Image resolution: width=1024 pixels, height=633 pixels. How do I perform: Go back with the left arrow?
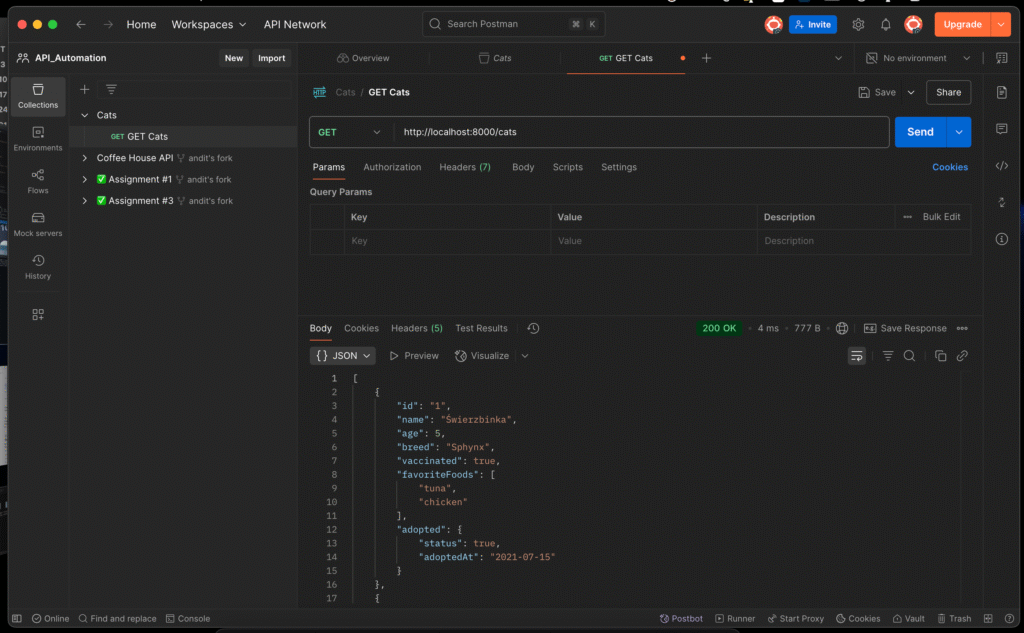[80, 24]
